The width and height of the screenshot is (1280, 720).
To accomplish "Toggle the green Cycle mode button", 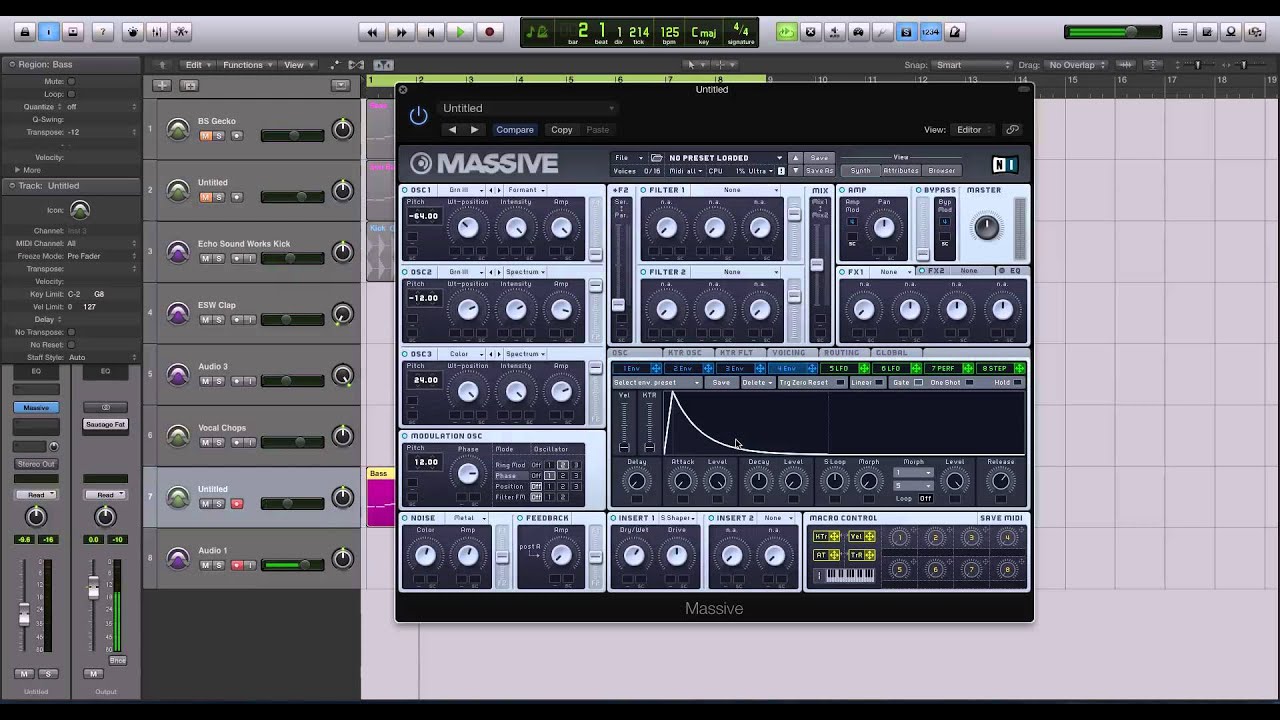I will (786, 32).
